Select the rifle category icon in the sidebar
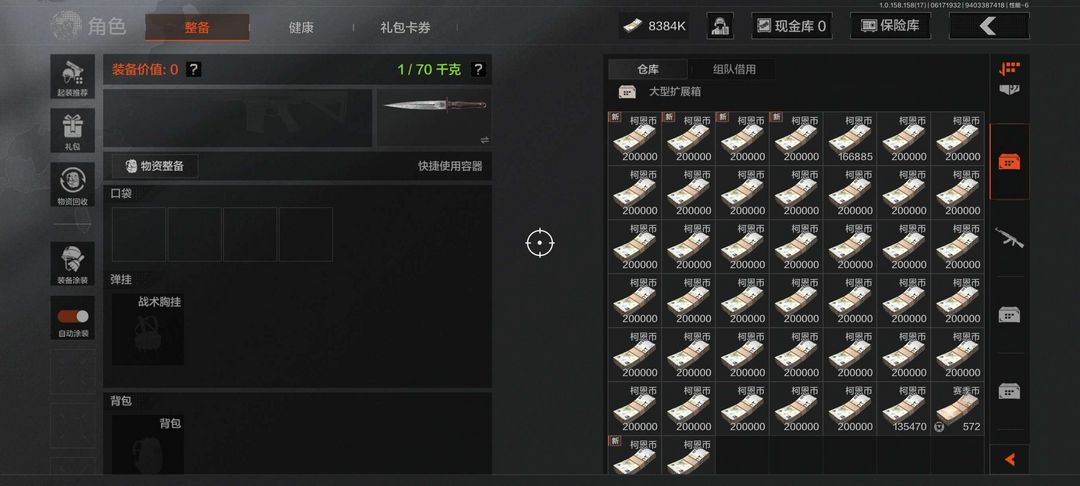The width and height of the screenshot is (1080, 486). [x=1009, y=237]
